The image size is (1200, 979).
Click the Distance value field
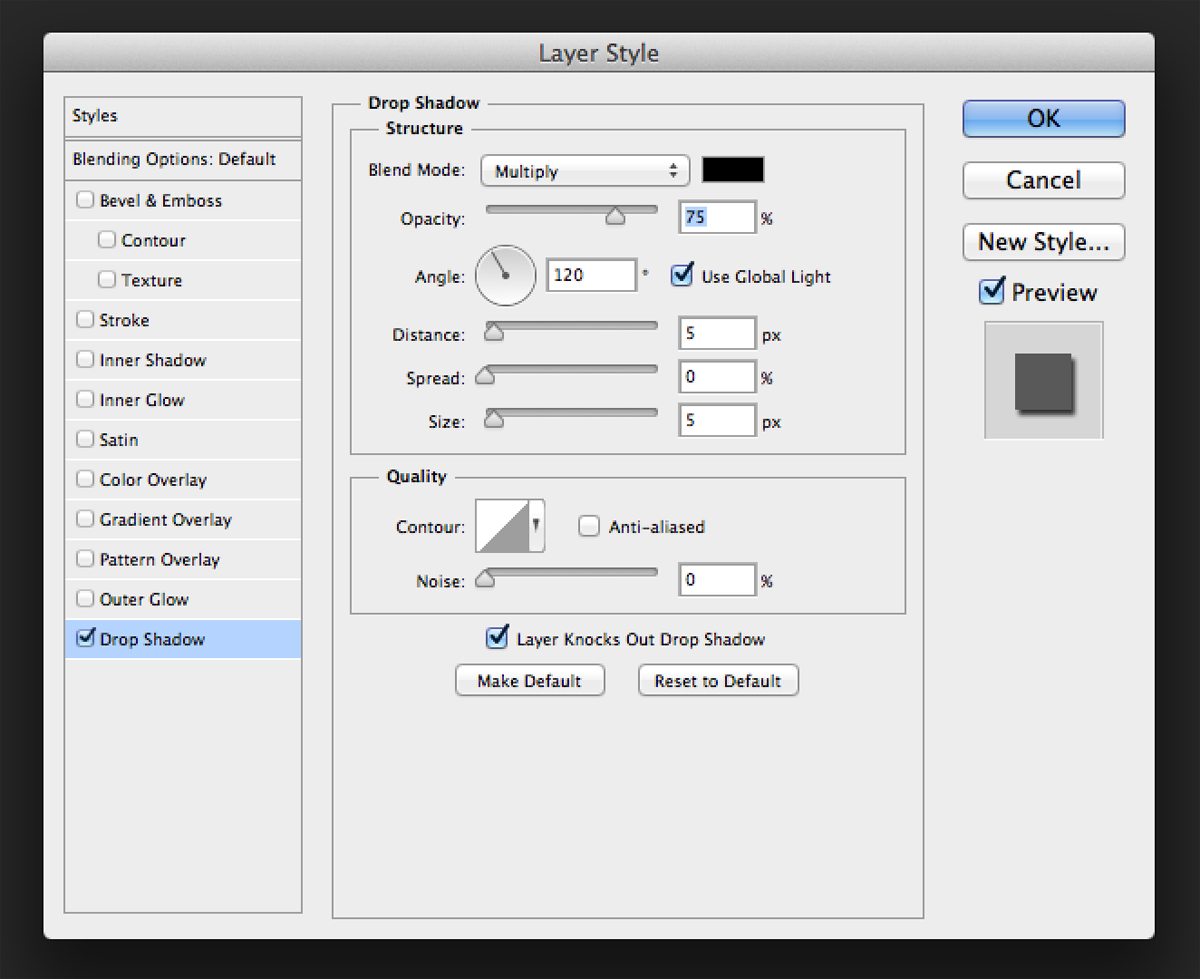click(x=717, y=334)
